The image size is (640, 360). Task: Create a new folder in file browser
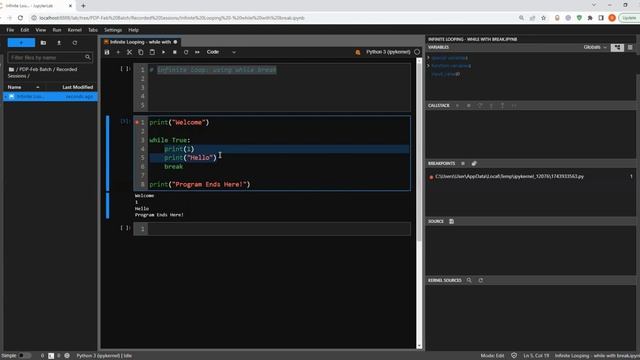coord(43,43)
